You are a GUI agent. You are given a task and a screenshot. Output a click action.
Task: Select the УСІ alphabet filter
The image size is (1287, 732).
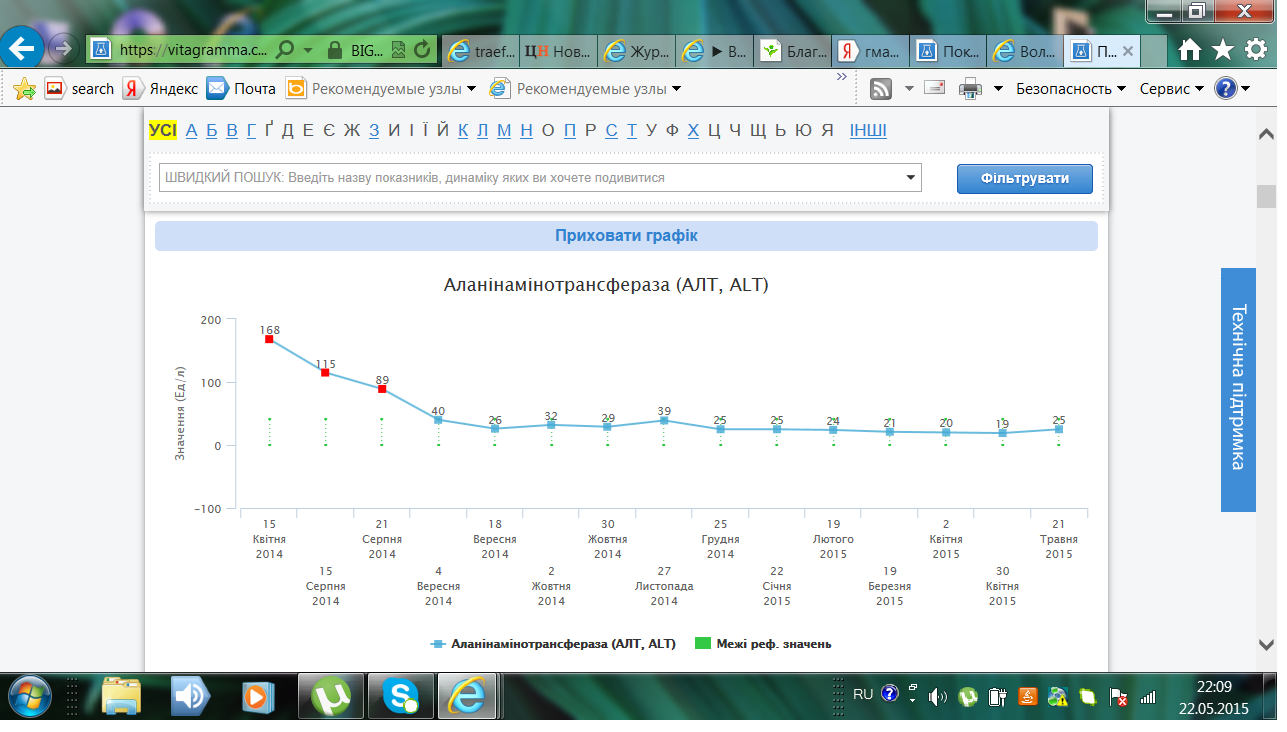pos(163,130)
